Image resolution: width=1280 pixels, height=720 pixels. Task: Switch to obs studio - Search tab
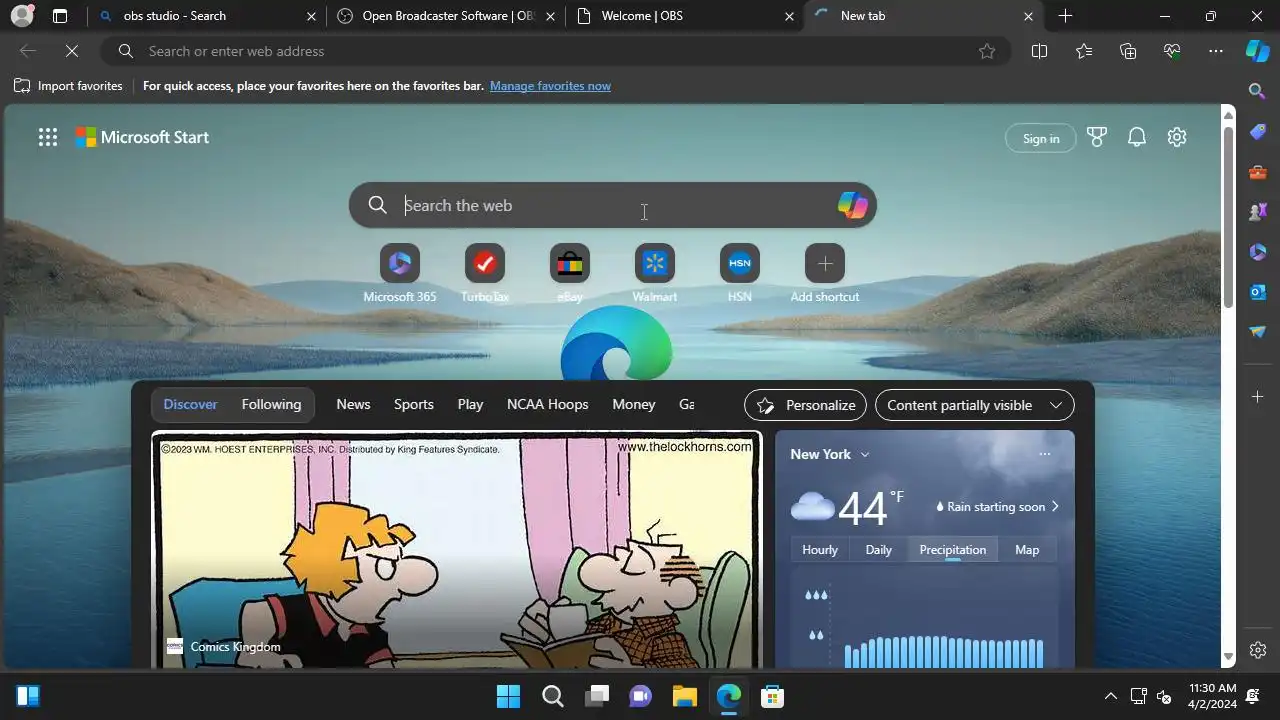pyautogui.click(x=206, y=16)
